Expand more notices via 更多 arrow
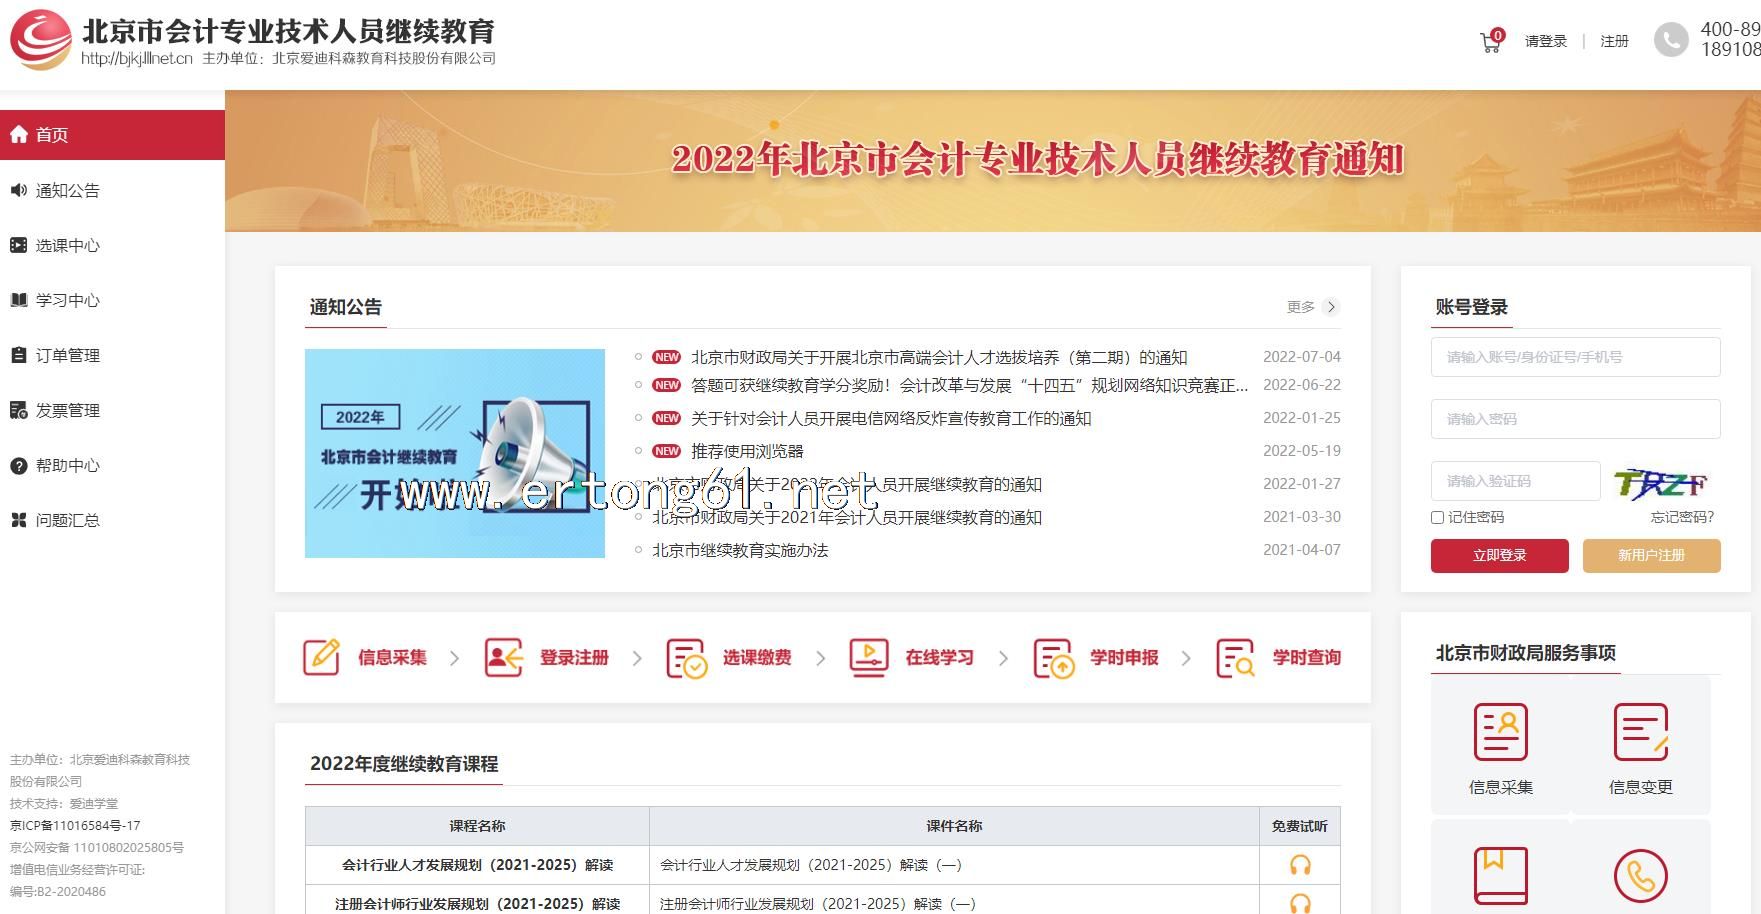 [1330, 307]
